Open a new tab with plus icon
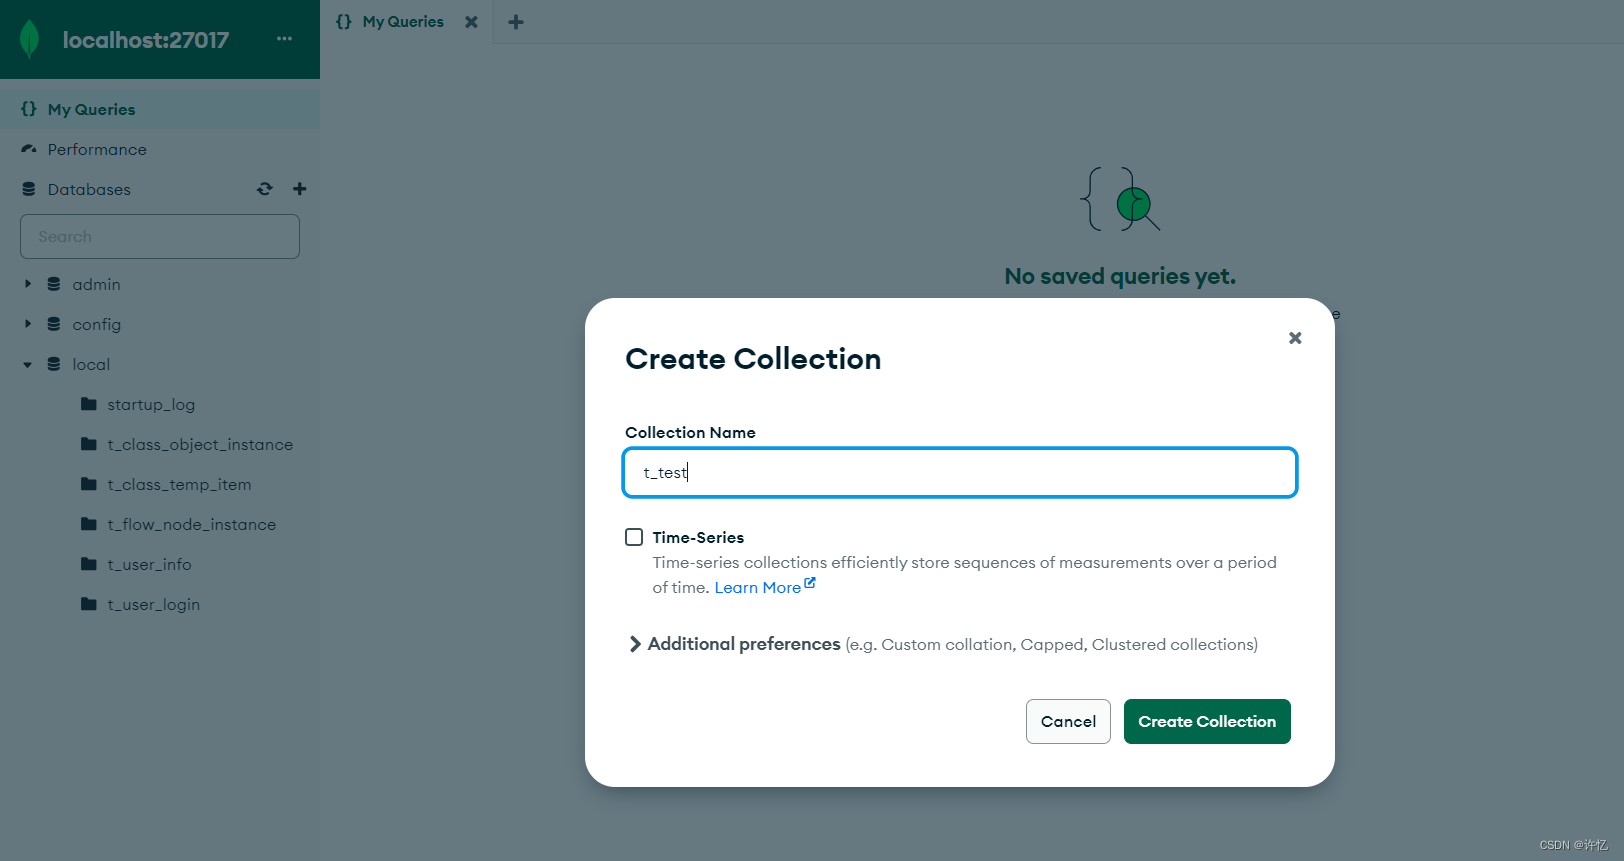 [x=516, y=22]
